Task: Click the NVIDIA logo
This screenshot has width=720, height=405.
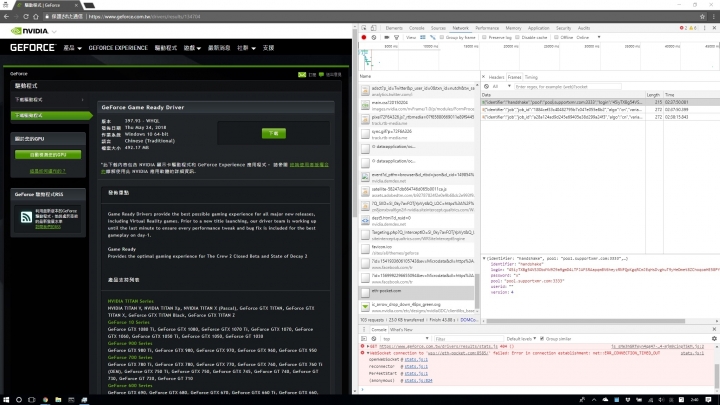Action: click(30, 31)
